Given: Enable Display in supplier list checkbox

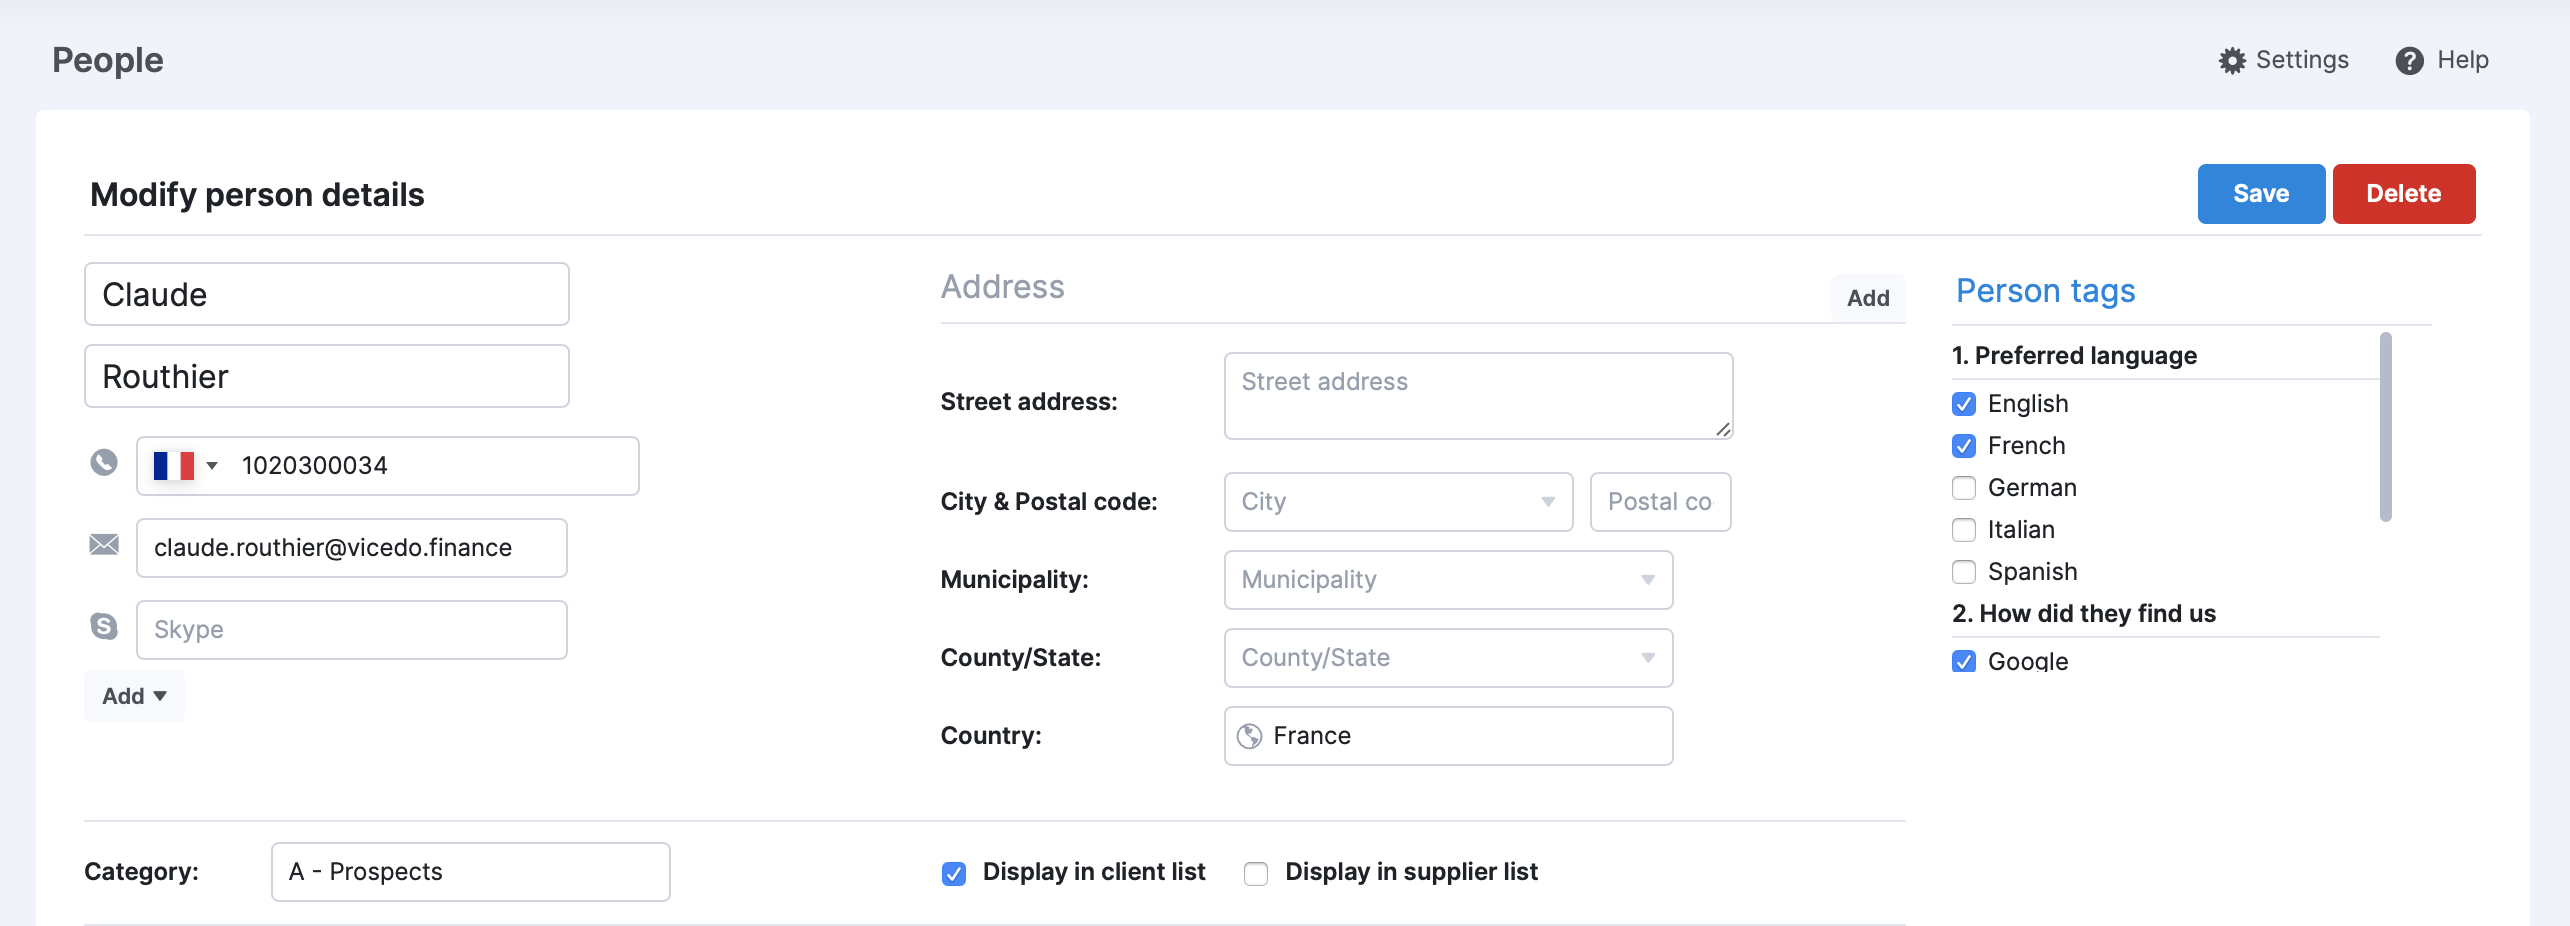Looking at the screenshot, I should click(x=1256, y=874).
